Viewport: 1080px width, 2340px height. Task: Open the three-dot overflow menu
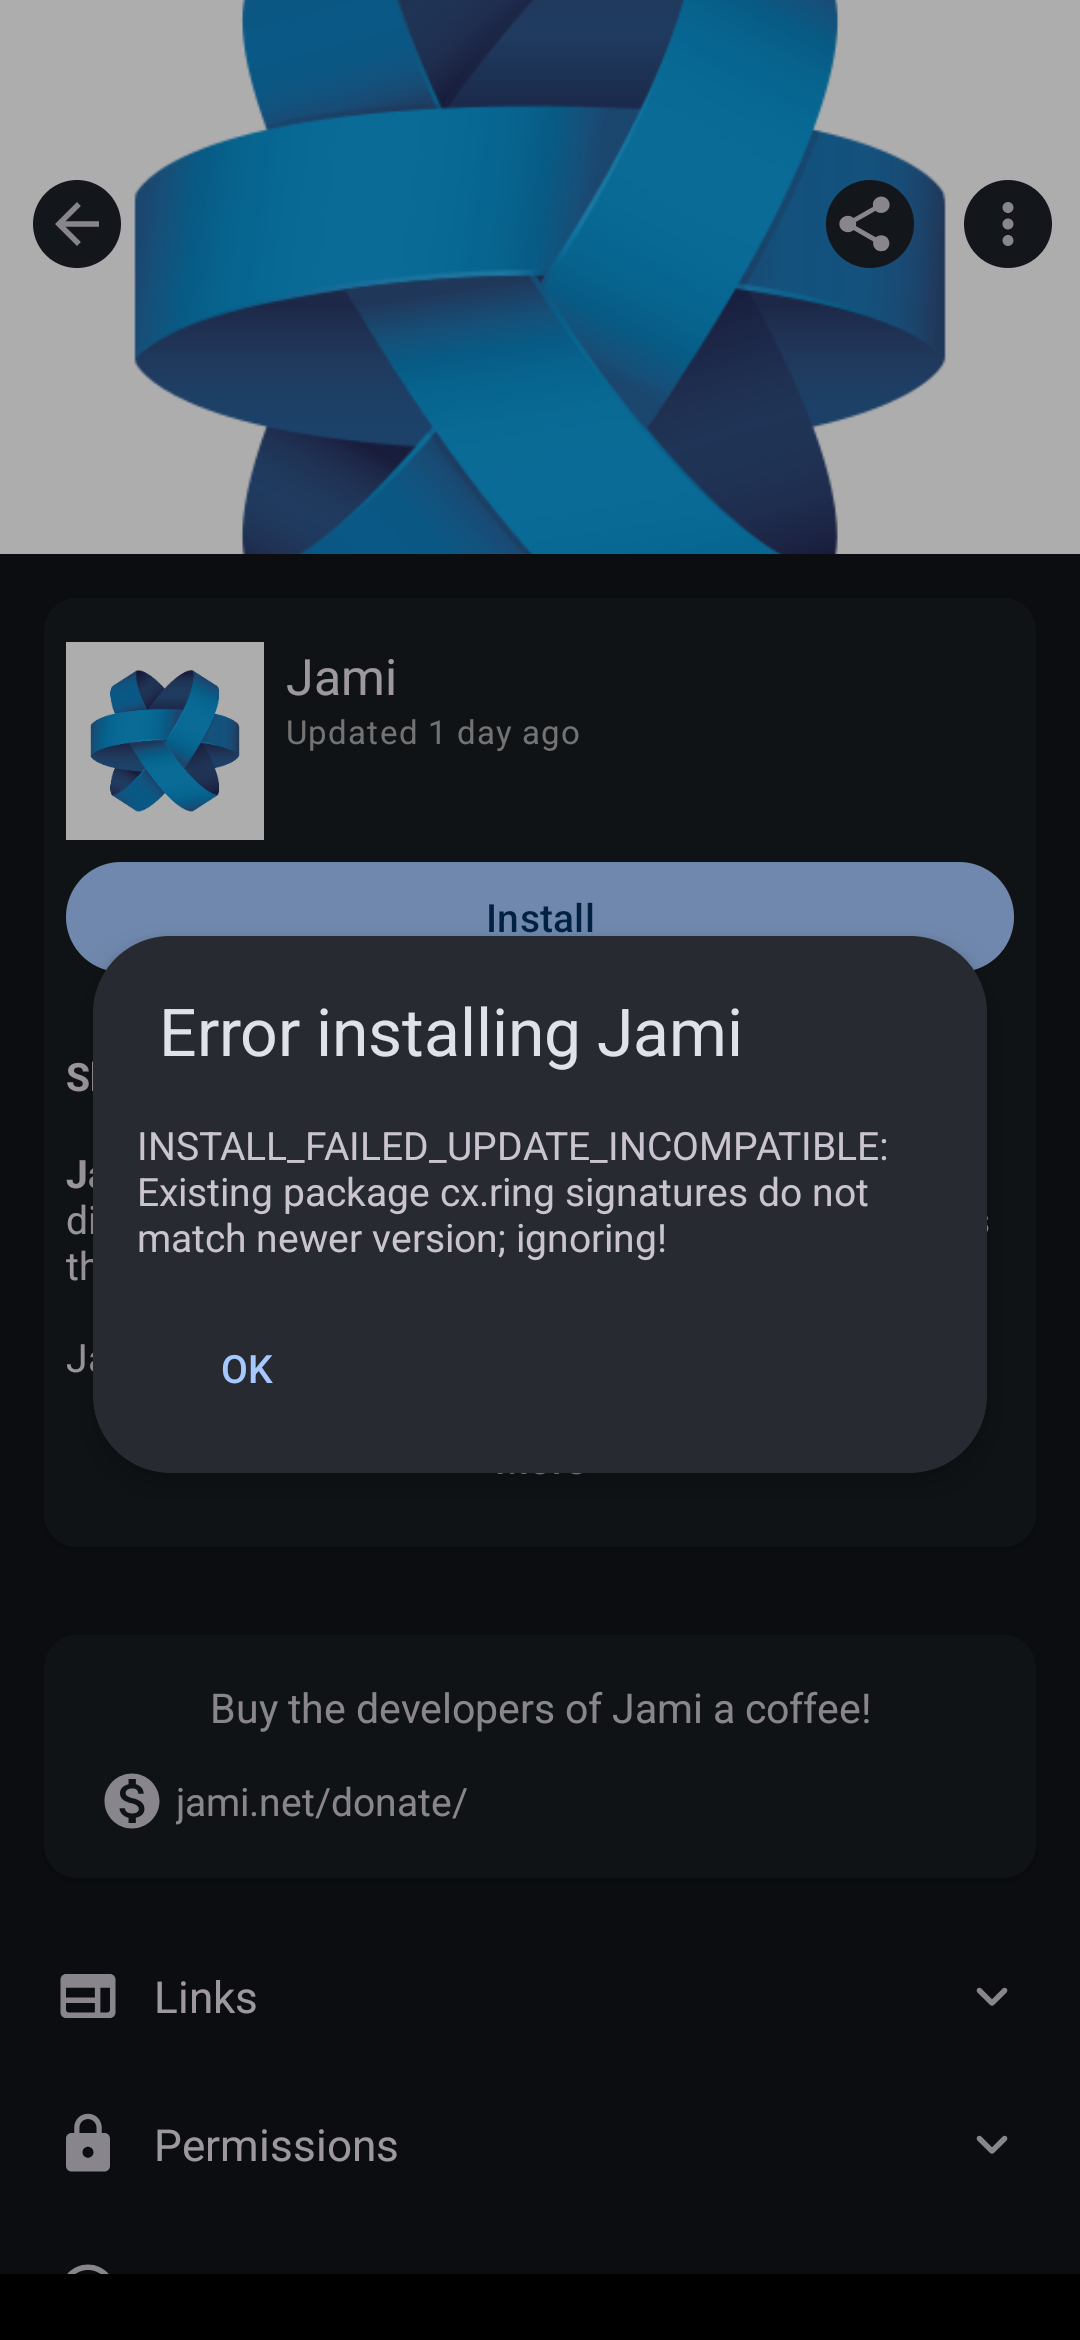pos(1007,224)
